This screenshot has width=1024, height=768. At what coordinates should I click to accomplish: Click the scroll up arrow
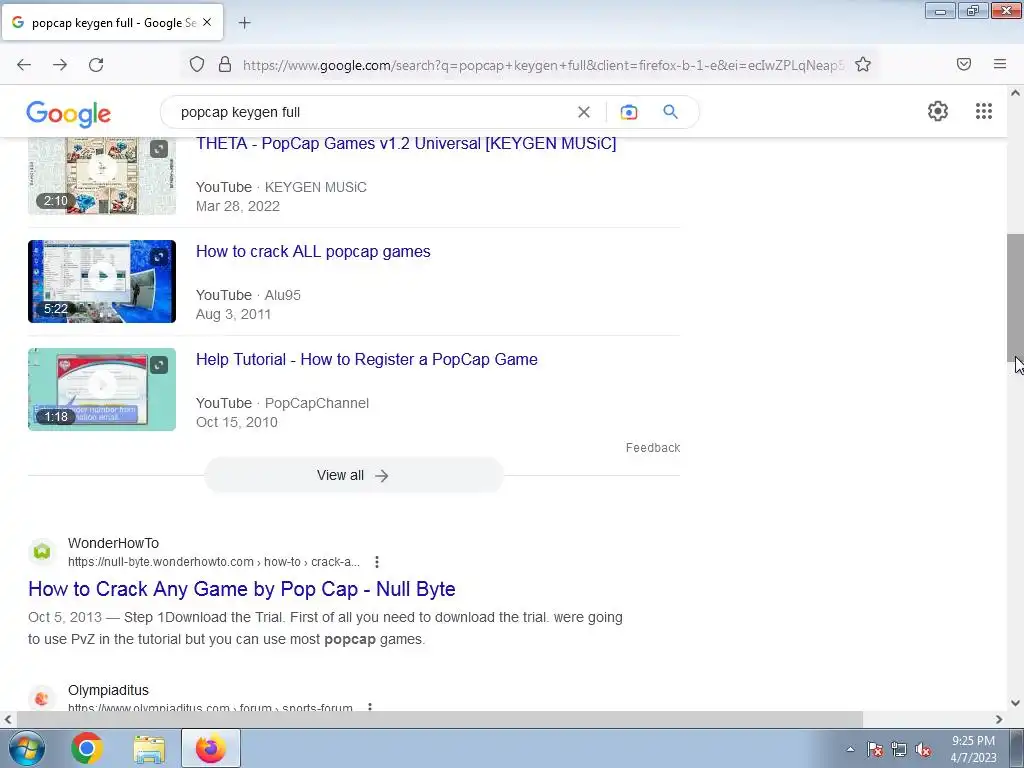(1015, 93)
